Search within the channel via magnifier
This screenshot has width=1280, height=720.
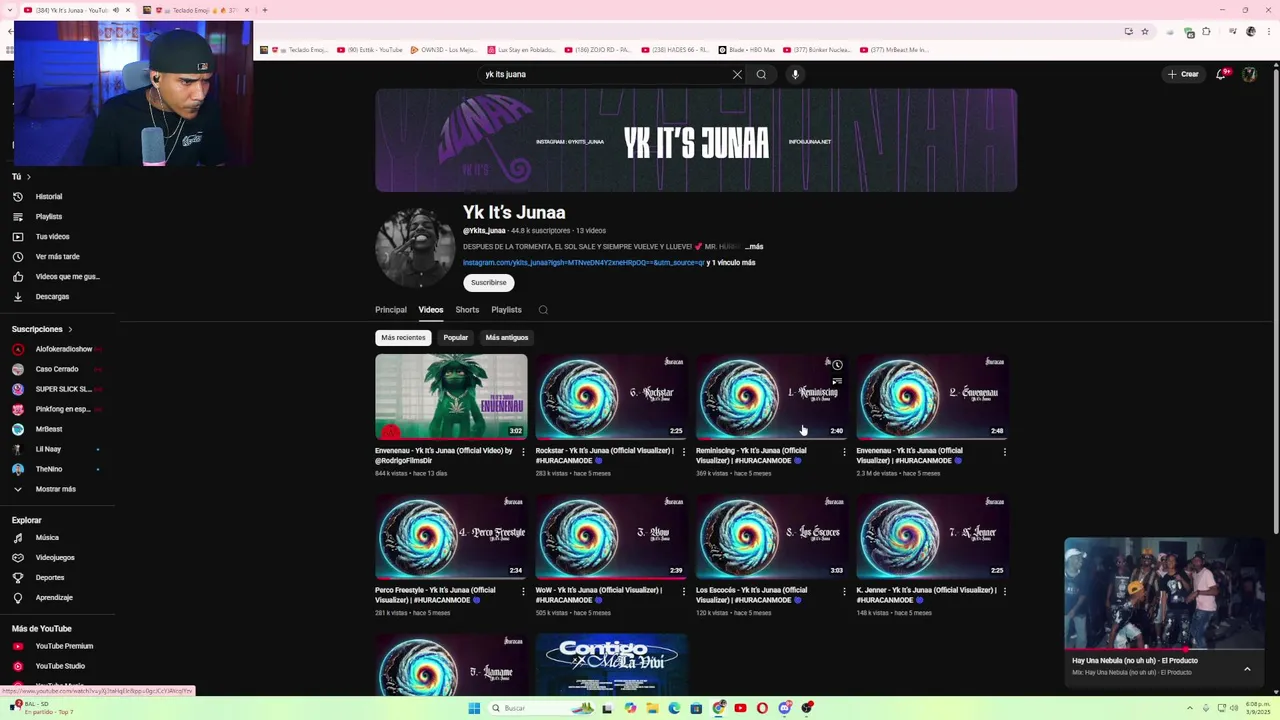pyautogui.click(x=543, y=310)
